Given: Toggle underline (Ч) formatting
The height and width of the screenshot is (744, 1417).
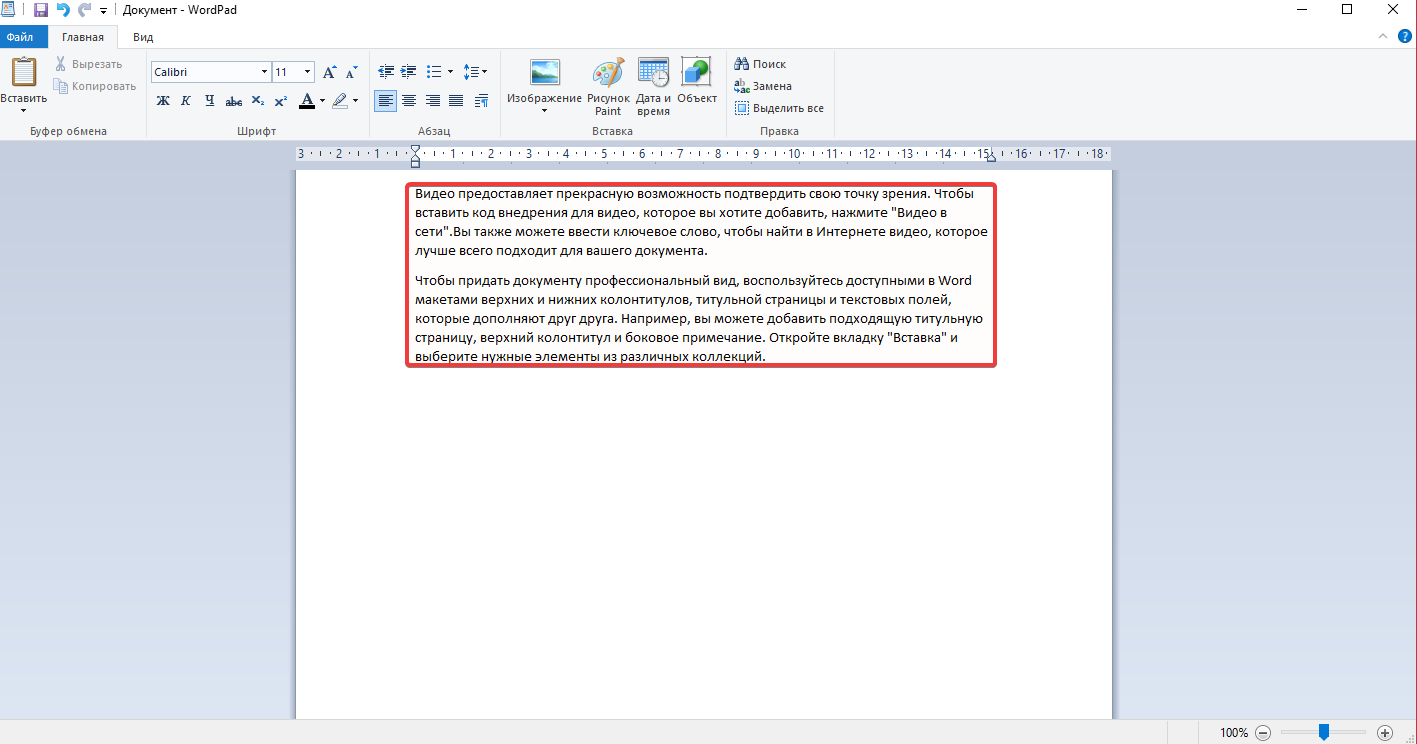Looking at the screenshot, I should point(209,100).
